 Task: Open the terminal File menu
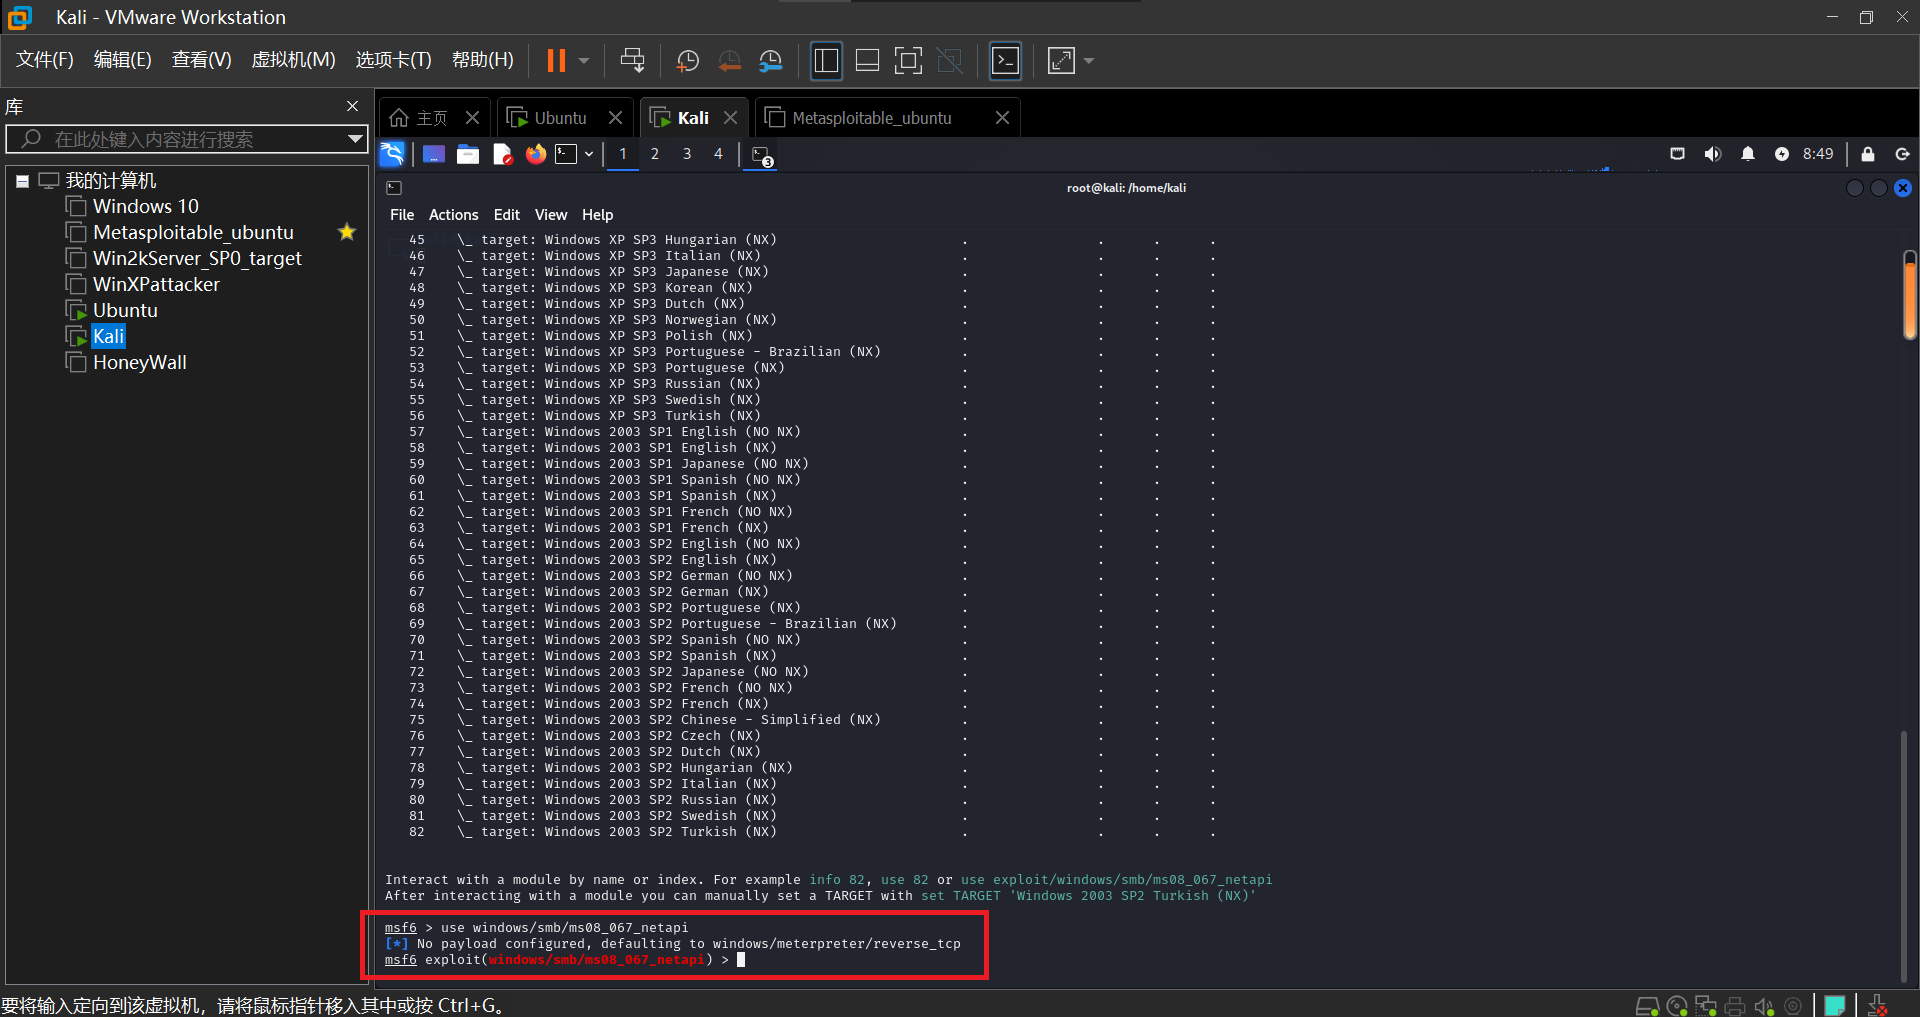pyautogui.click(x=402, y=215)
